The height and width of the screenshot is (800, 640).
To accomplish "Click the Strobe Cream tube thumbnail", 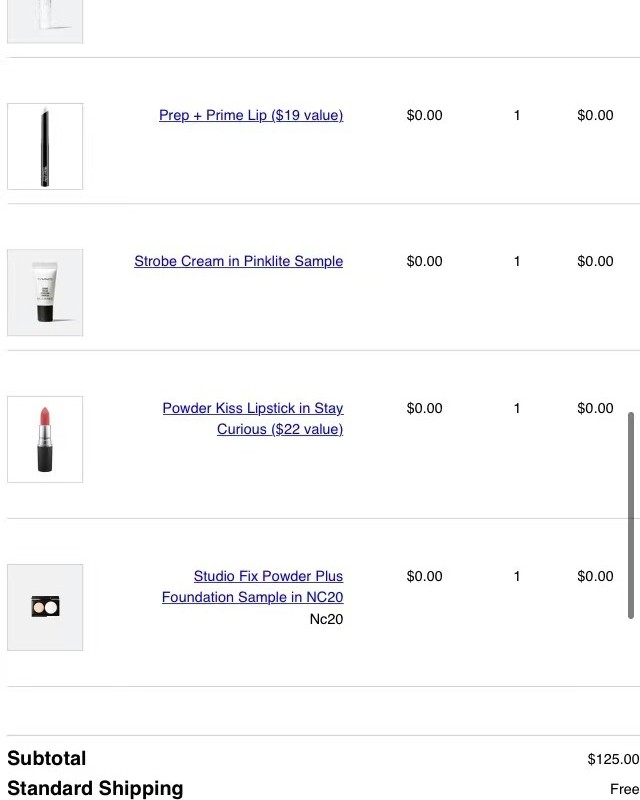I will (x=45, y=292).
